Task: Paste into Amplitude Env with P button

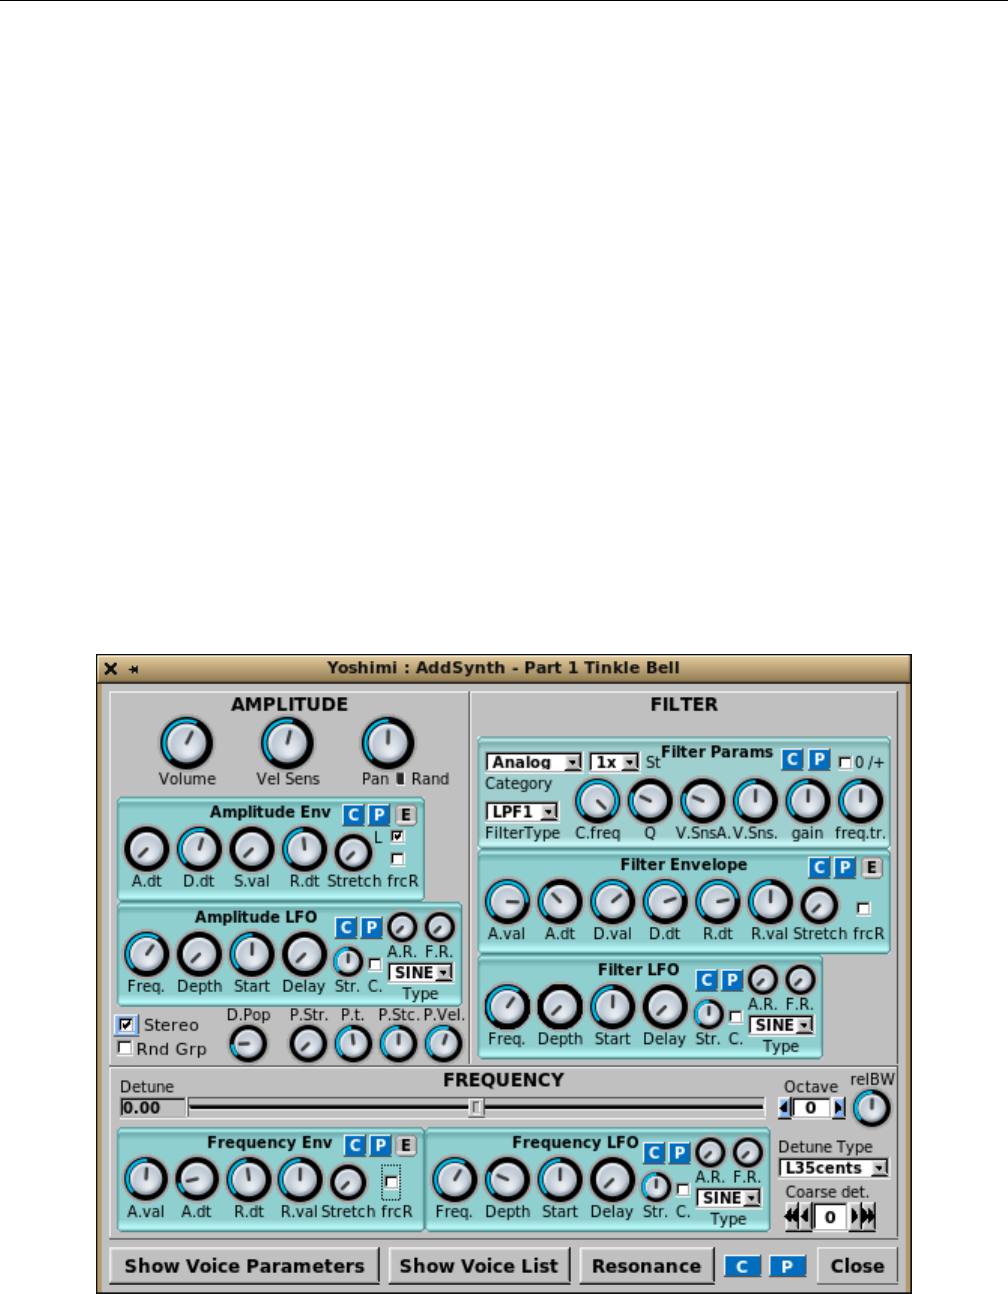Action: (379, 814)
